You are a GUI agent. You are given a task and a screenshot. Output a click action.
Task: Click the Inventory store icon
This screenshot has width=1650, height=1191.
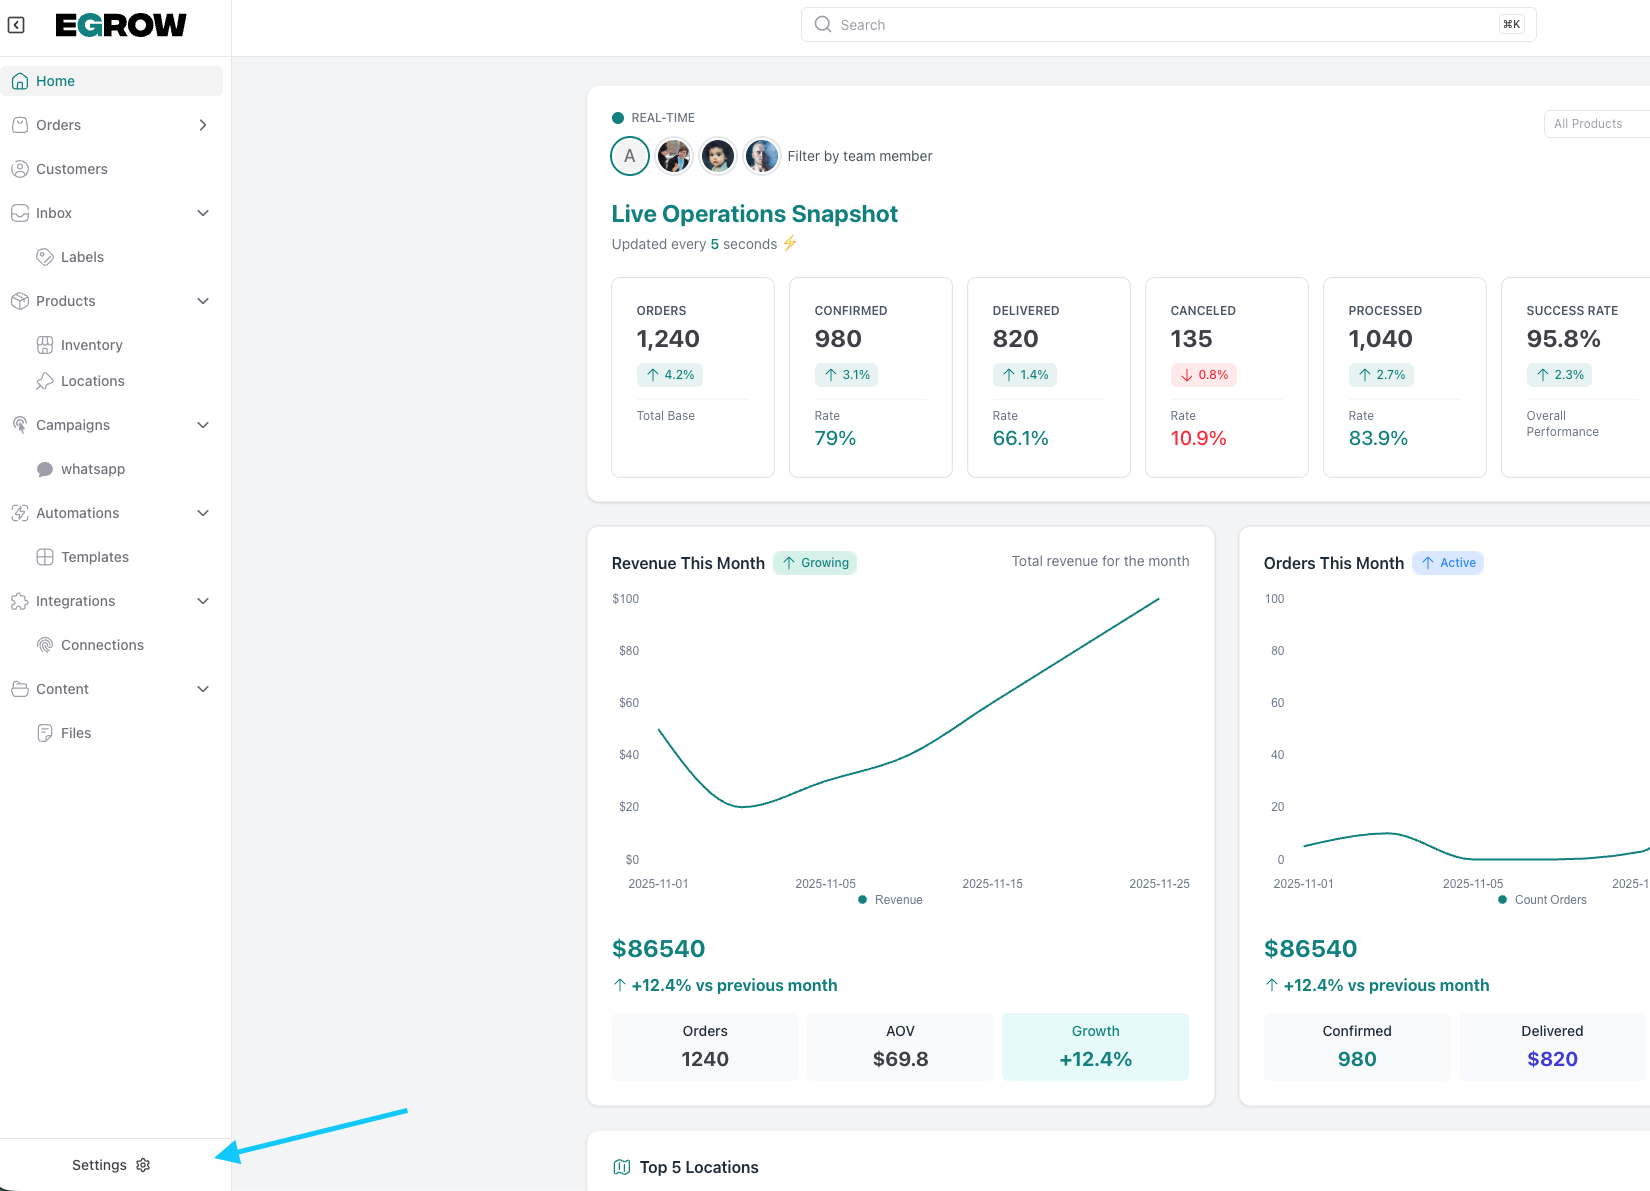pyautogui.click(x=45, y=345)
